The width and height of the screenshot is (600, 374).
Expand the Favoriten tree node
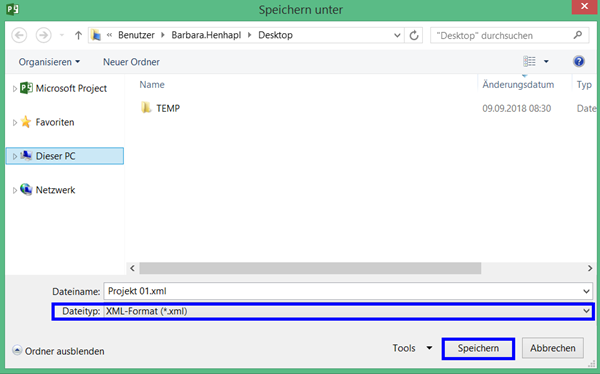point(15,122)
